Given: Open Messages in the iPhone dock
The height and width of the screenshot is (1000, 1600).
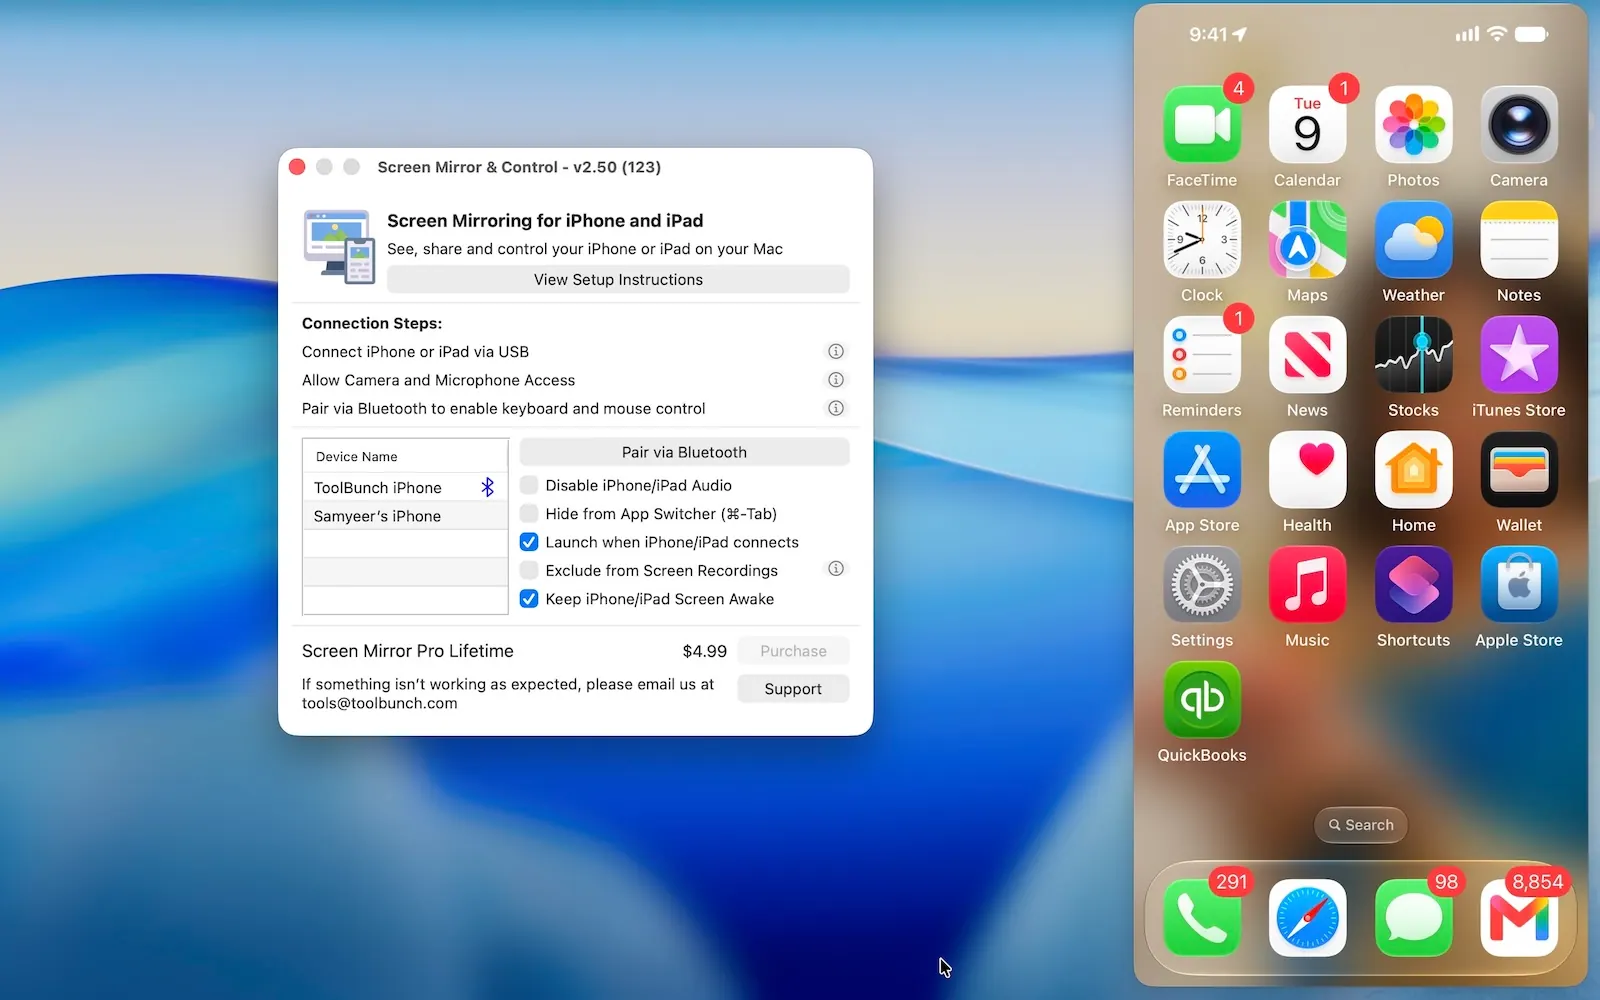Looking at the screenshot, I should pos(1413,918).
